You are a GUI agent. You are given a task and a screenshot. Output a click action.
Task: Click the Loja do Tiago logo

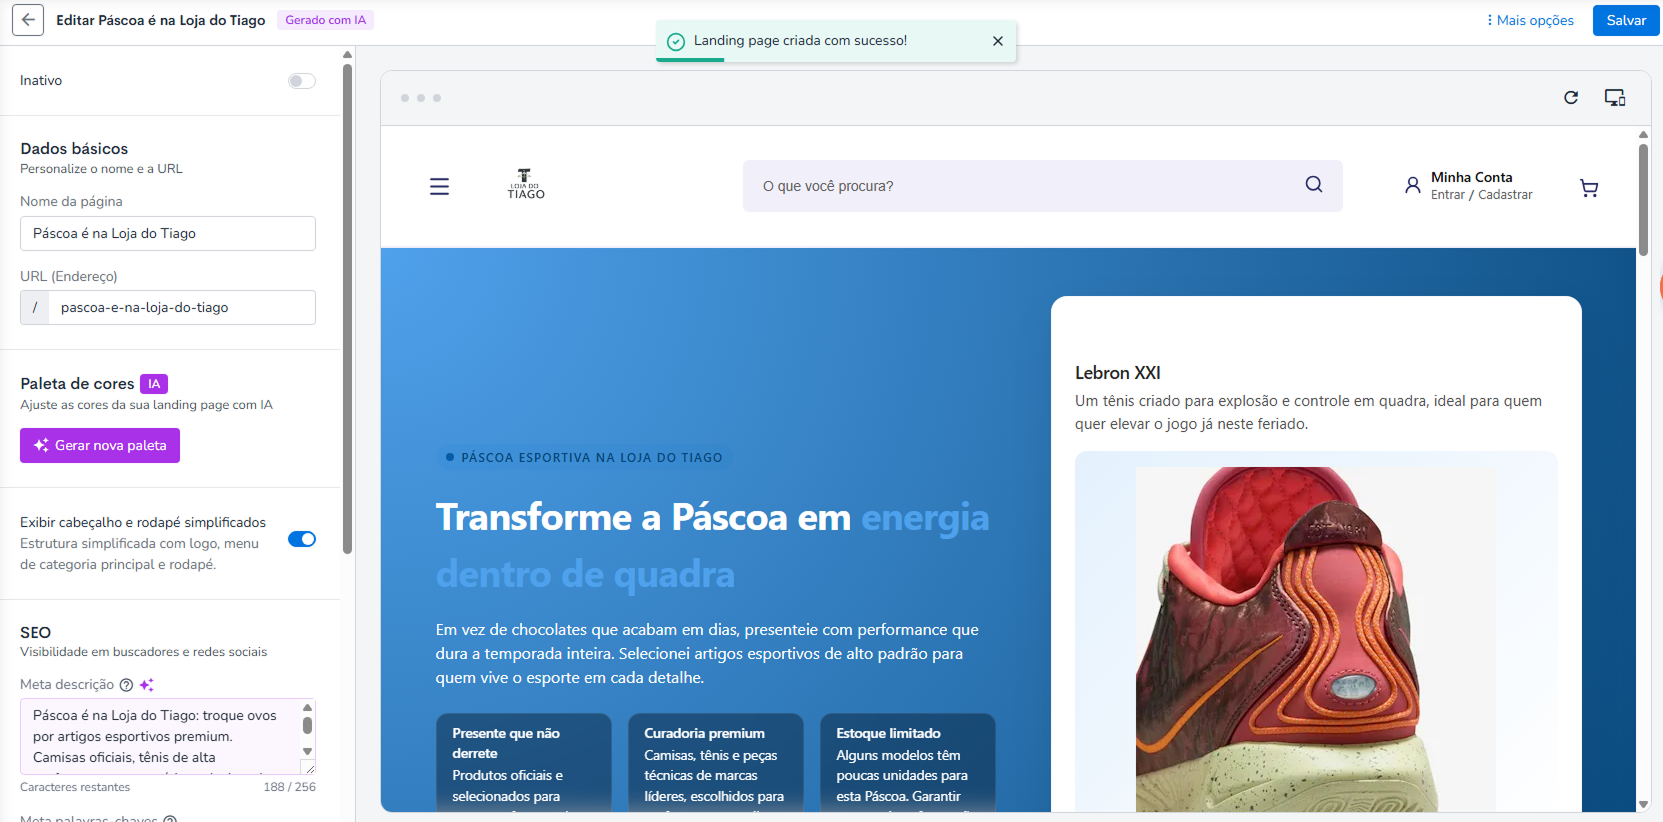click(526, 184)
